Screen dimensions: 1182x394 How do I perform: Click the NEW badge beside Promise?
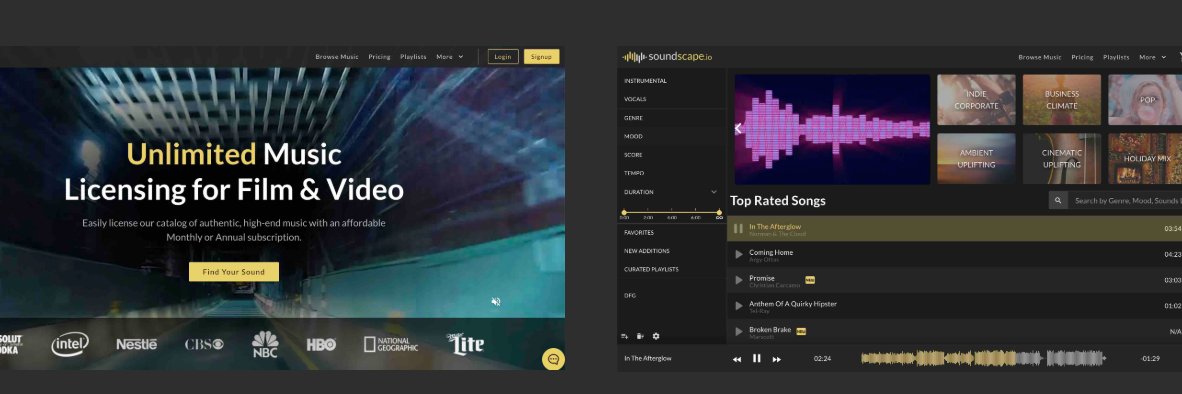point(810,279)
